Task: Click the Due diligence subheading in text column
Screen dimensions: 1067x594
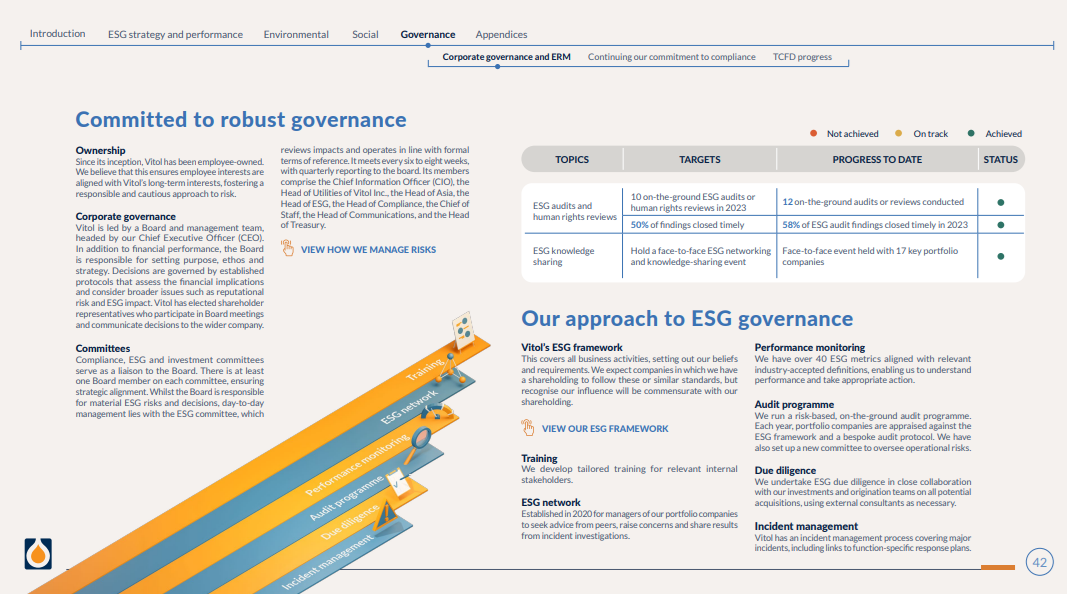Action: [785, 470]
